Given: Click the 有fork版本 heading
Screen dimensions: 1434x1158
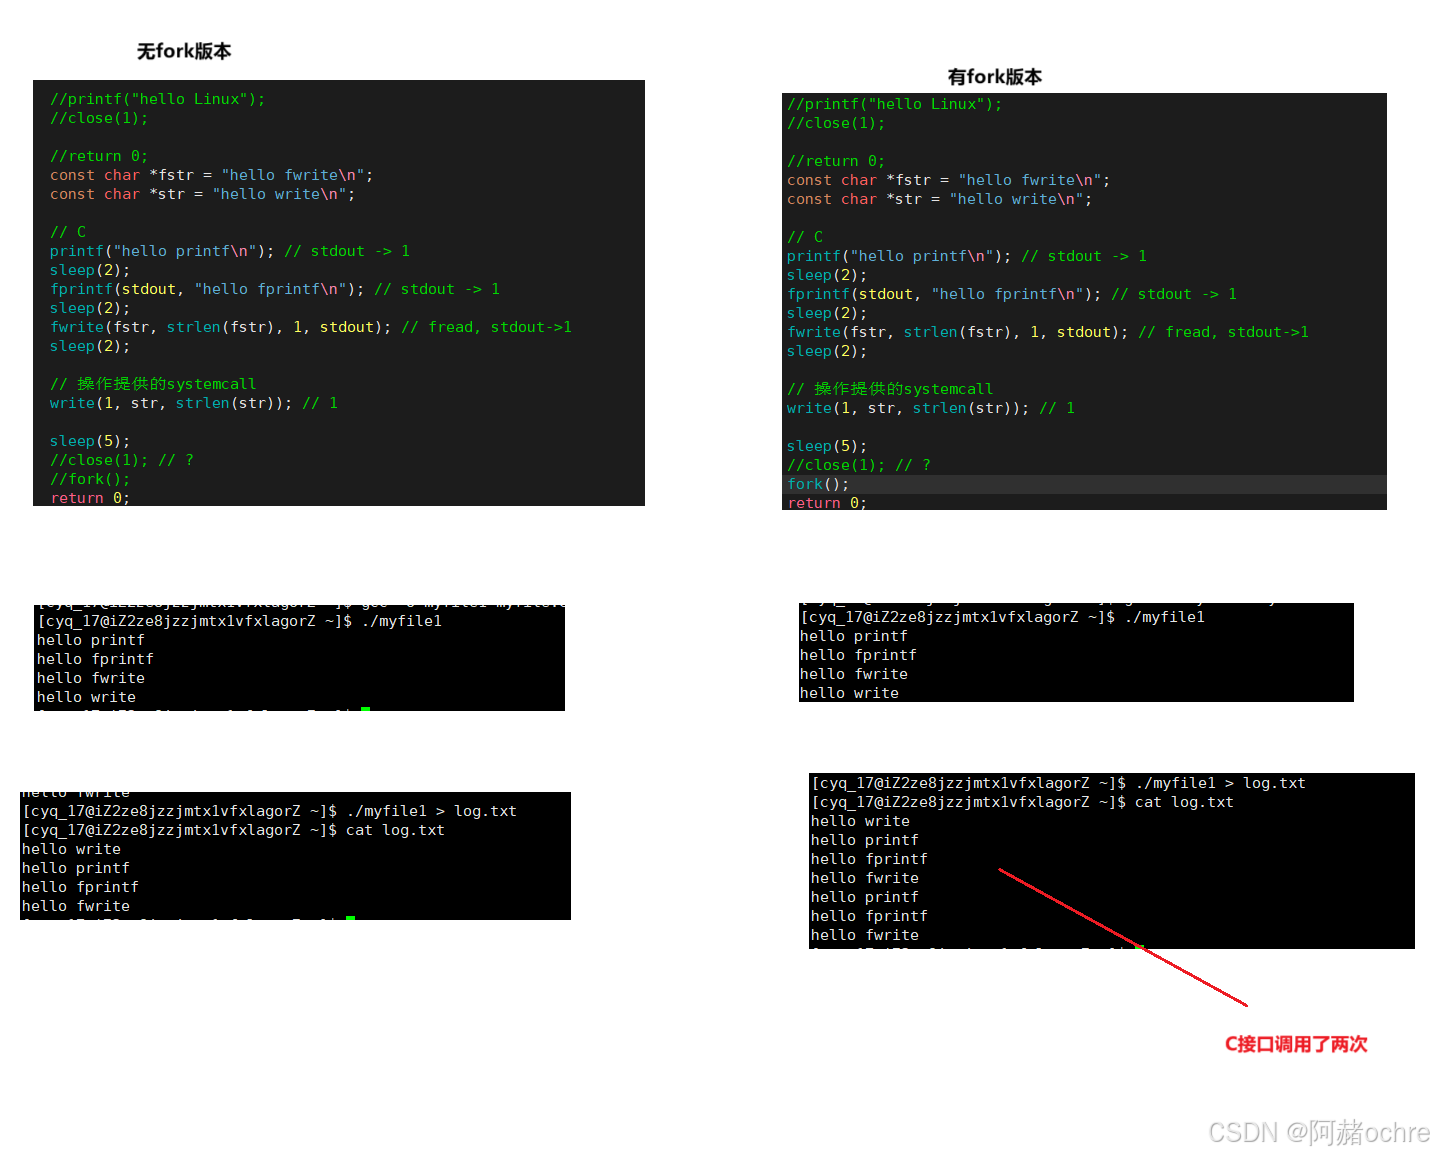Looking at the screenshot, I should point(994,77).
